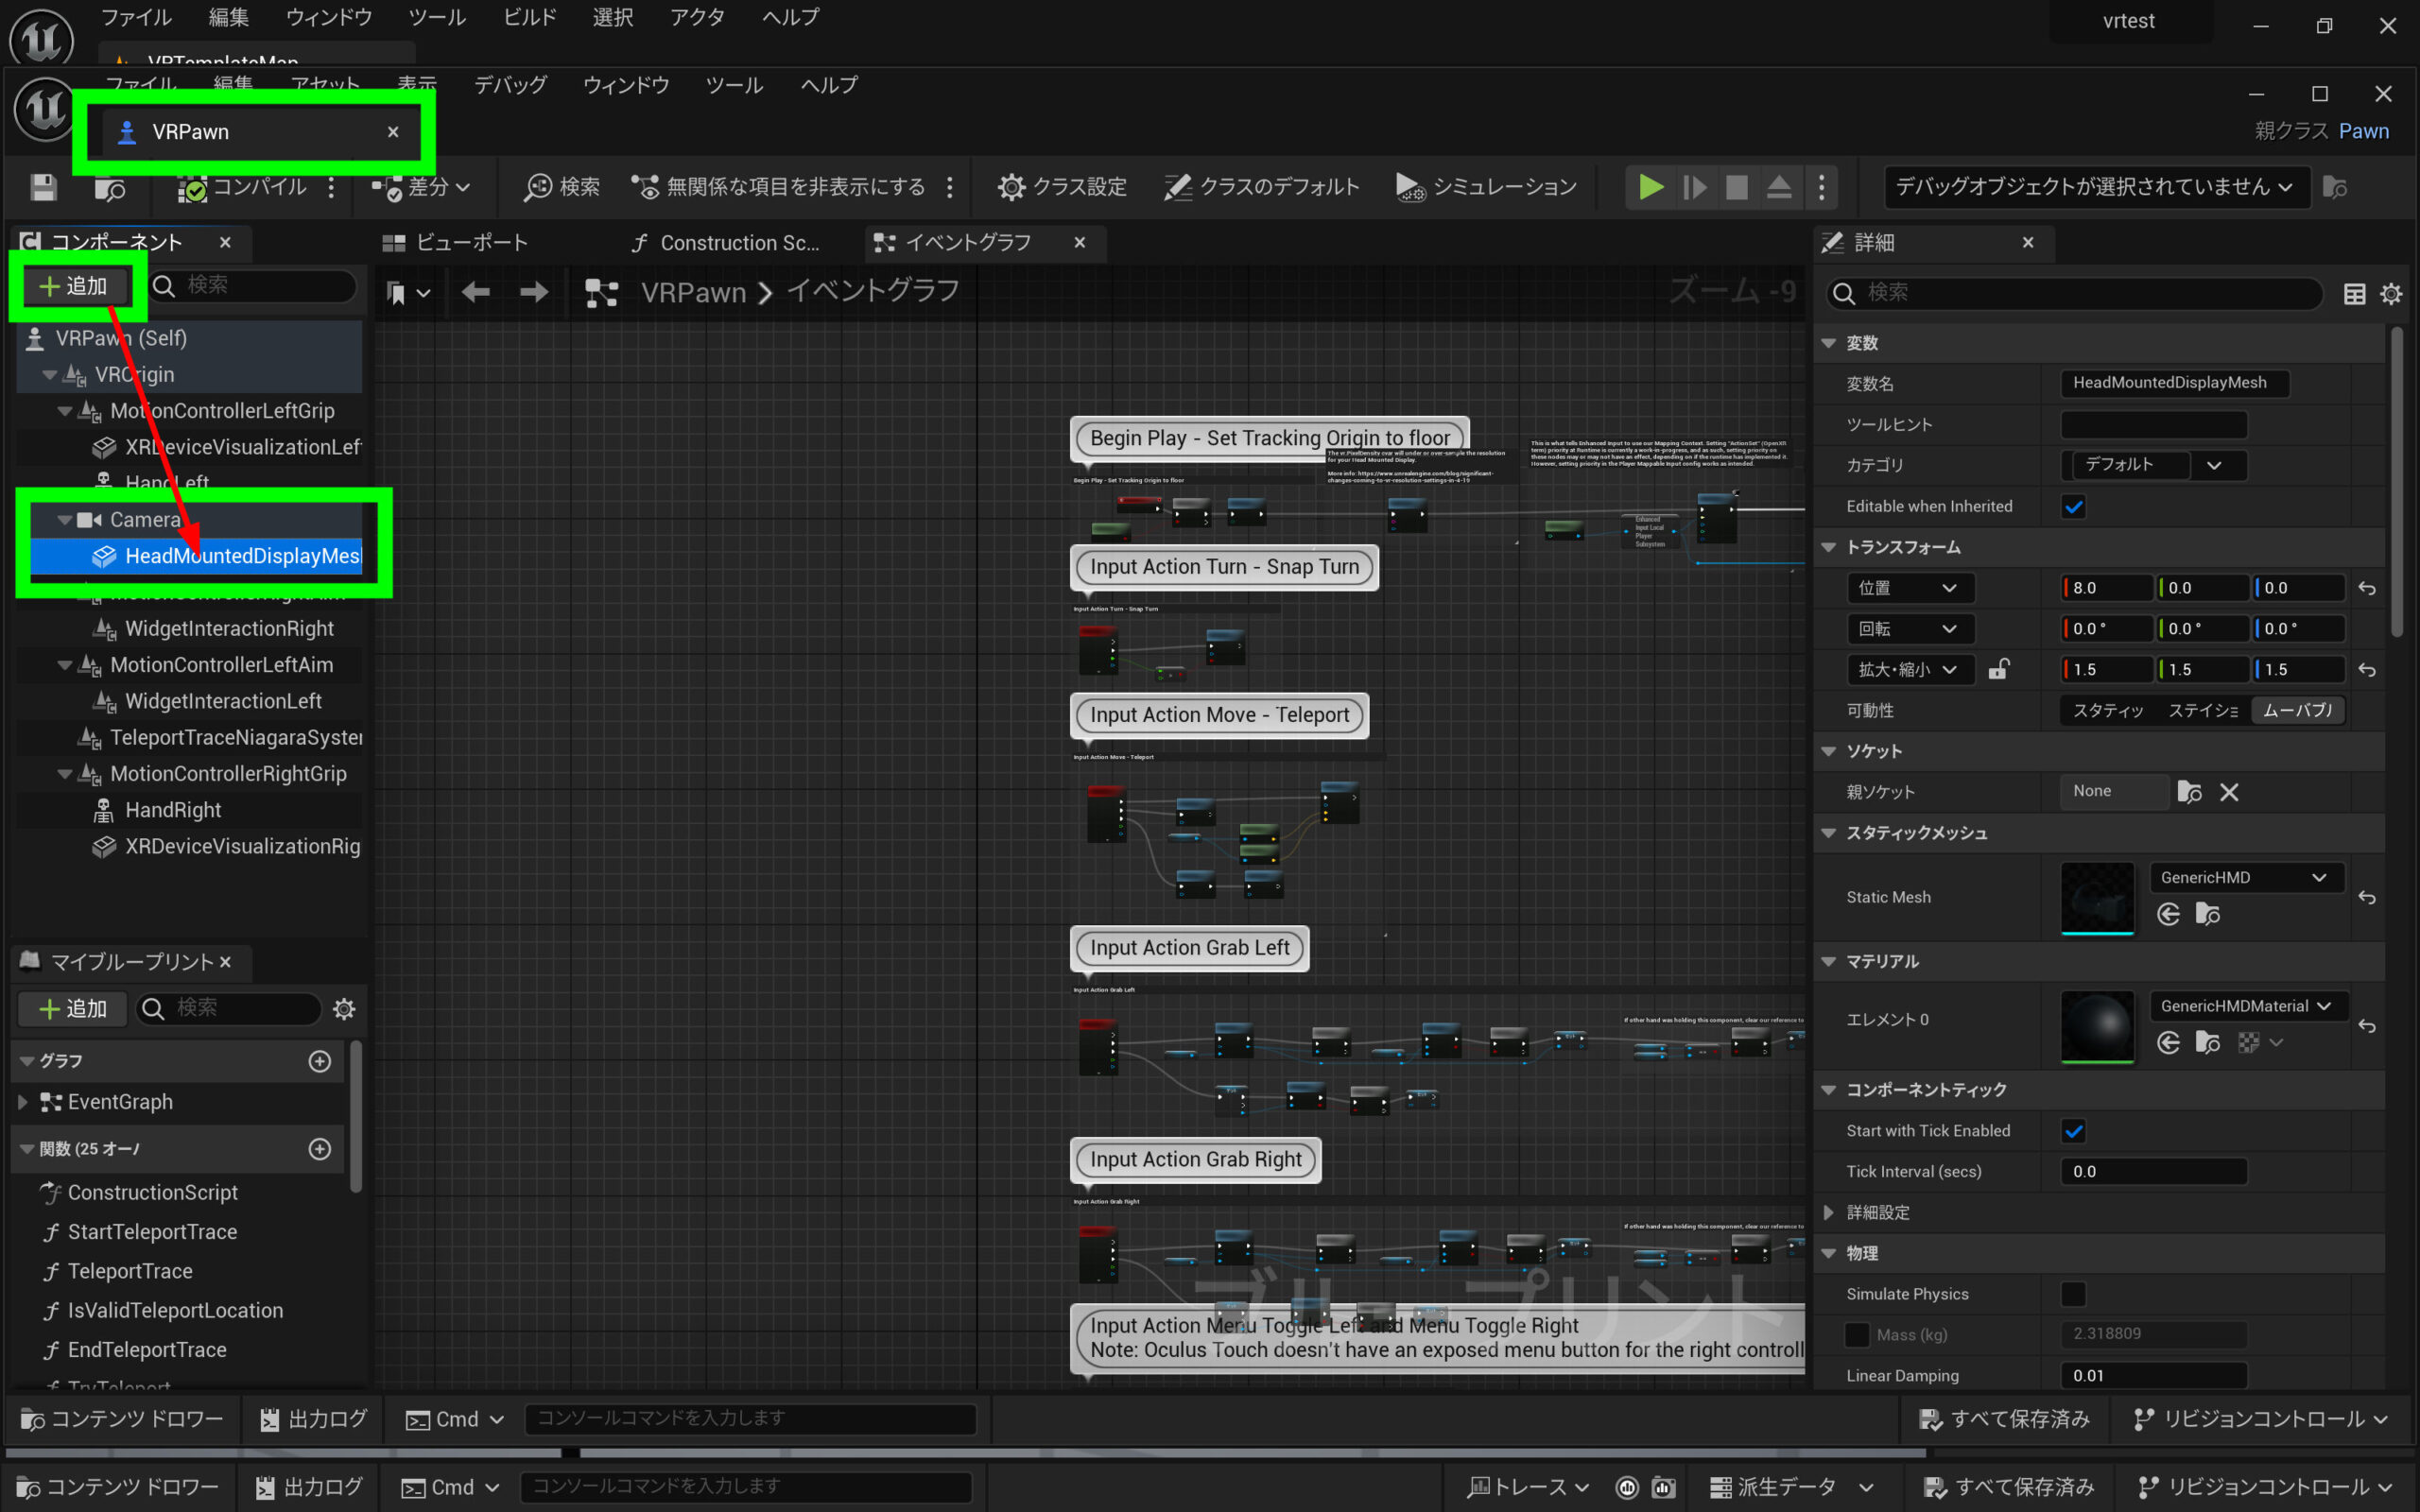2420x1512 pixels.
Task: Collapse the MotionControllerLeftAim tree node
Action: point(65,665)
